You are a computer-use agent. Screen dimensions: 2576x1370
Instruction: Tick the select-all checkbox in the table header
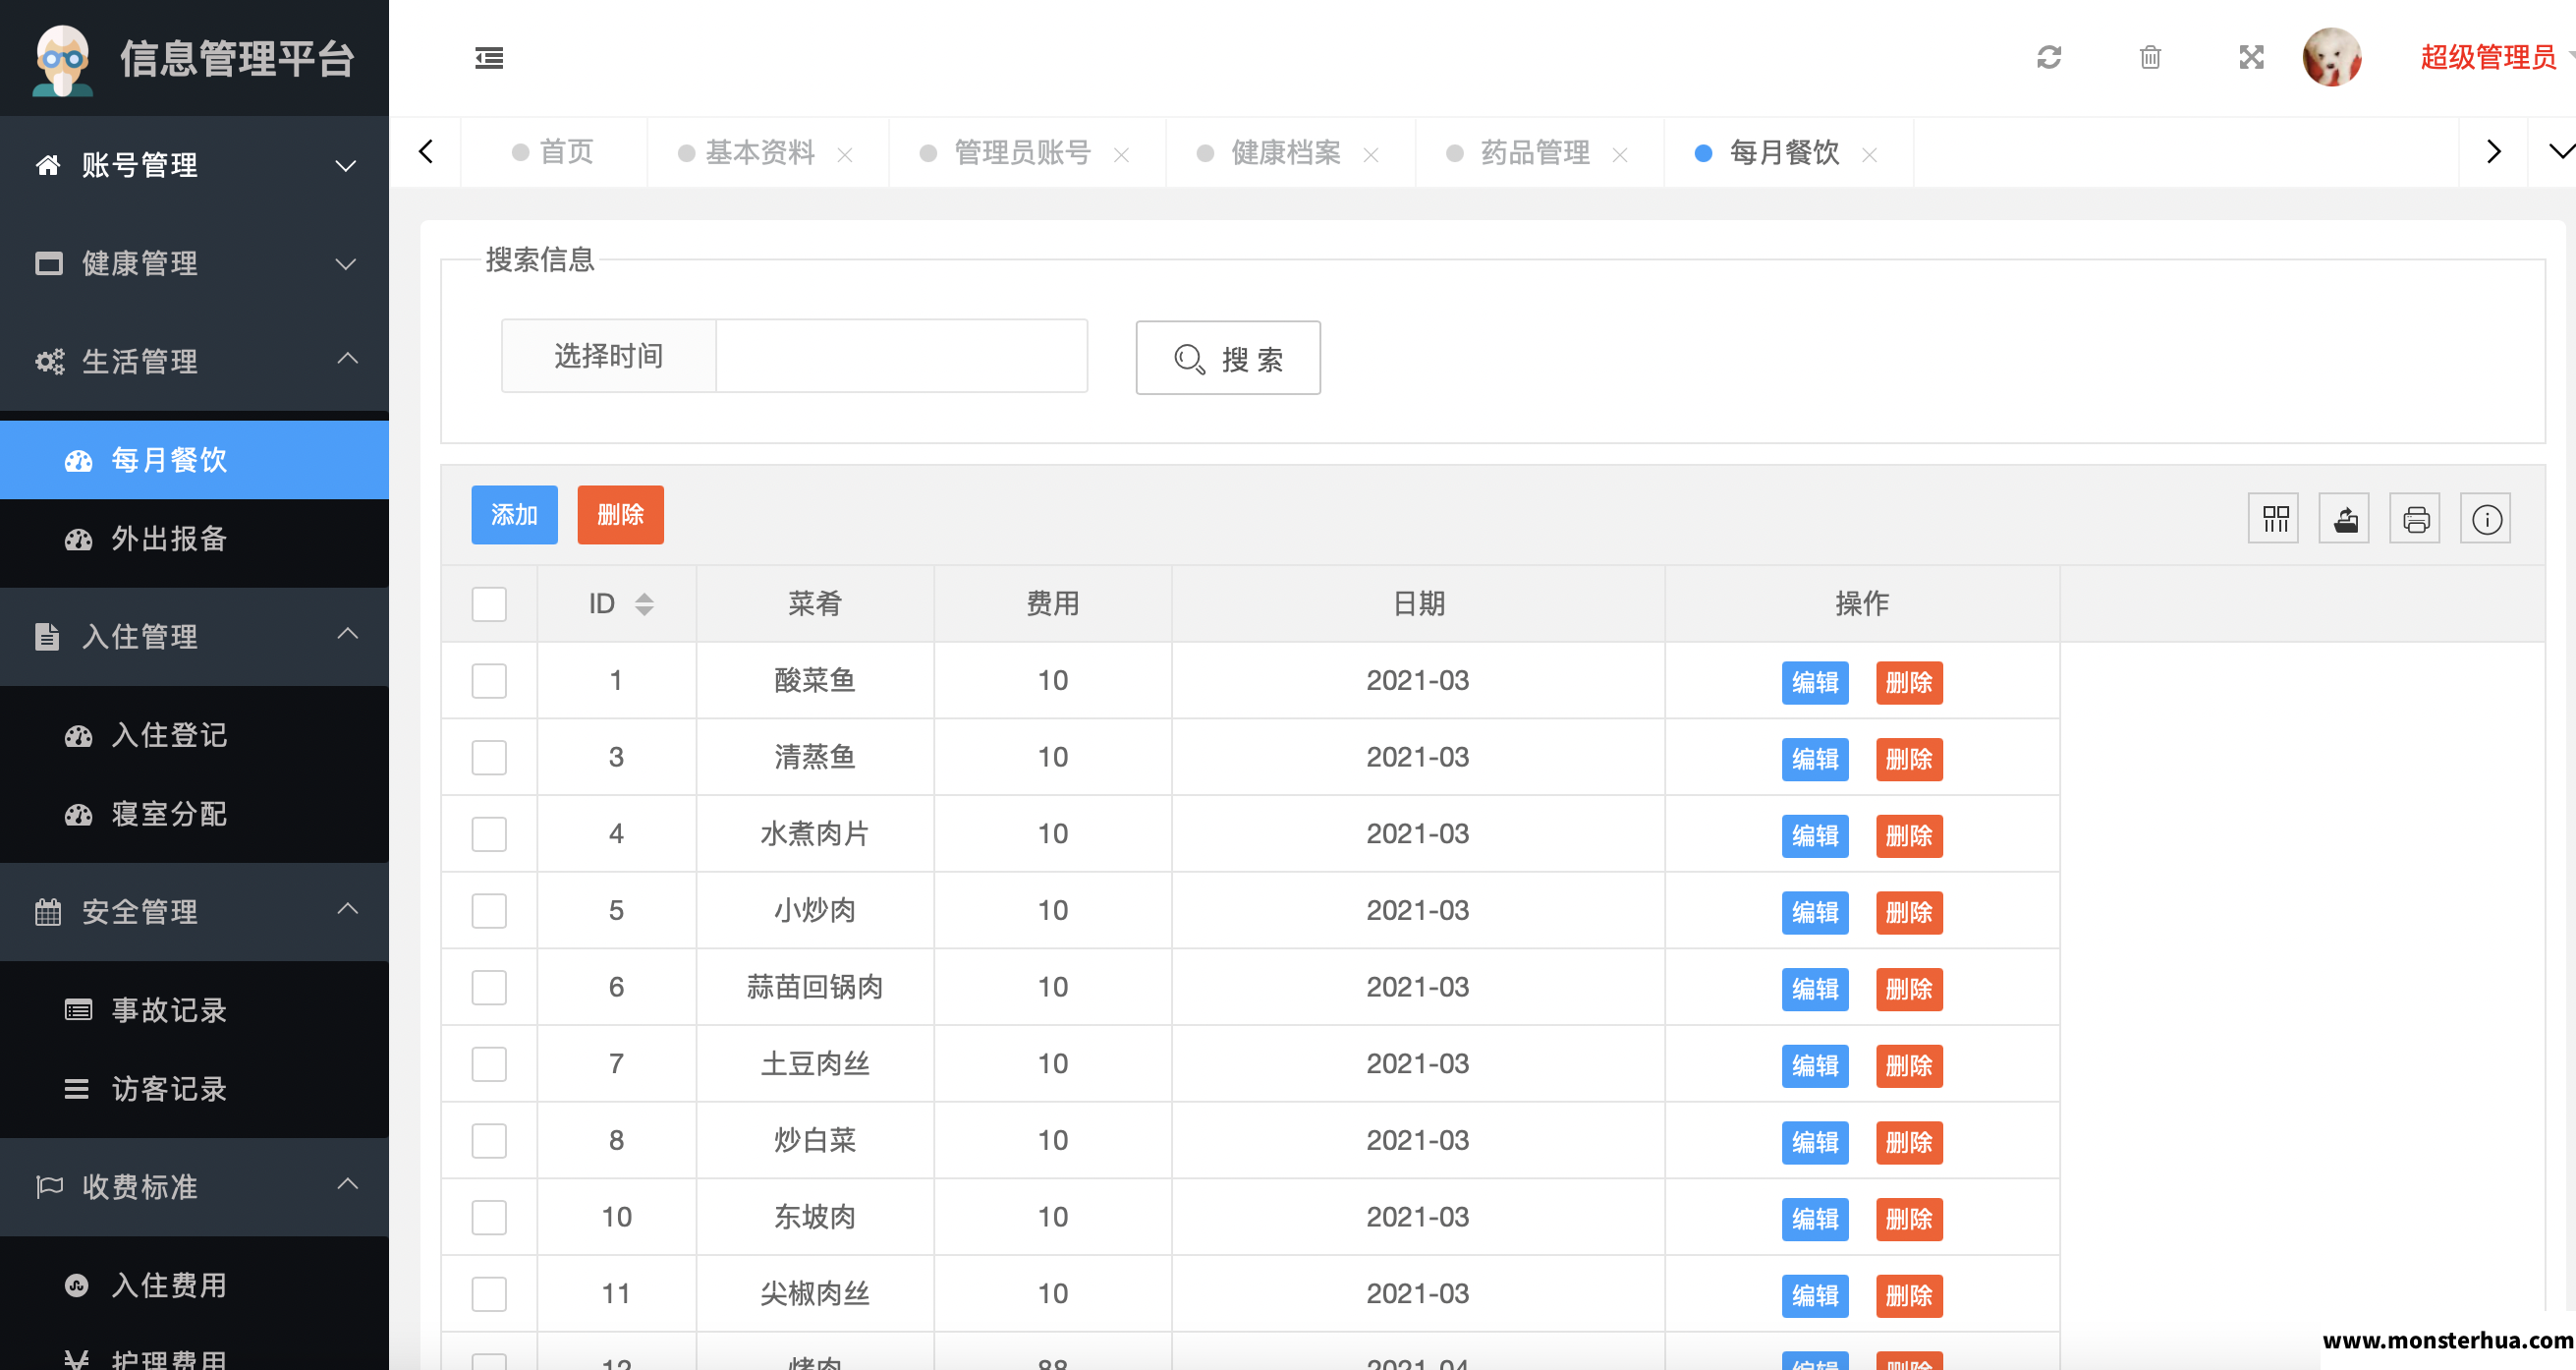[x=489, y=604]
